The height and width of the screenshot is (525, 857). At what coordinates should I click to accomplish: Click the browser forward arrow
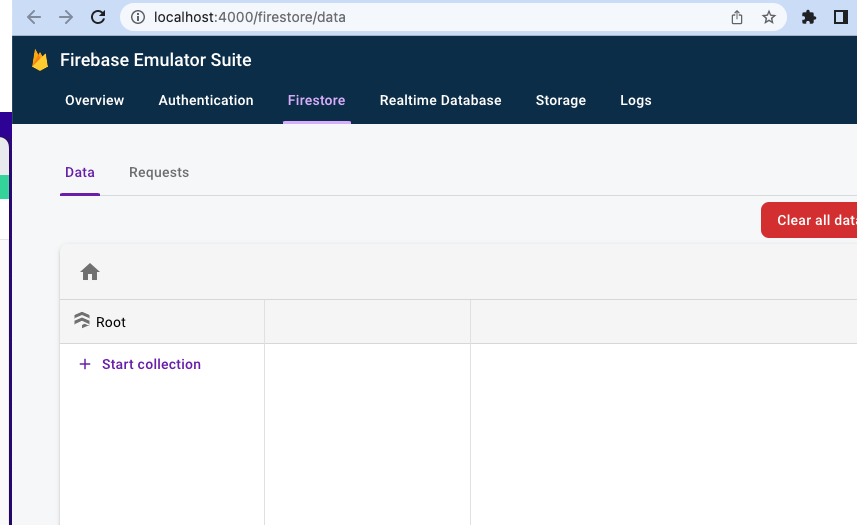(66, 17)
